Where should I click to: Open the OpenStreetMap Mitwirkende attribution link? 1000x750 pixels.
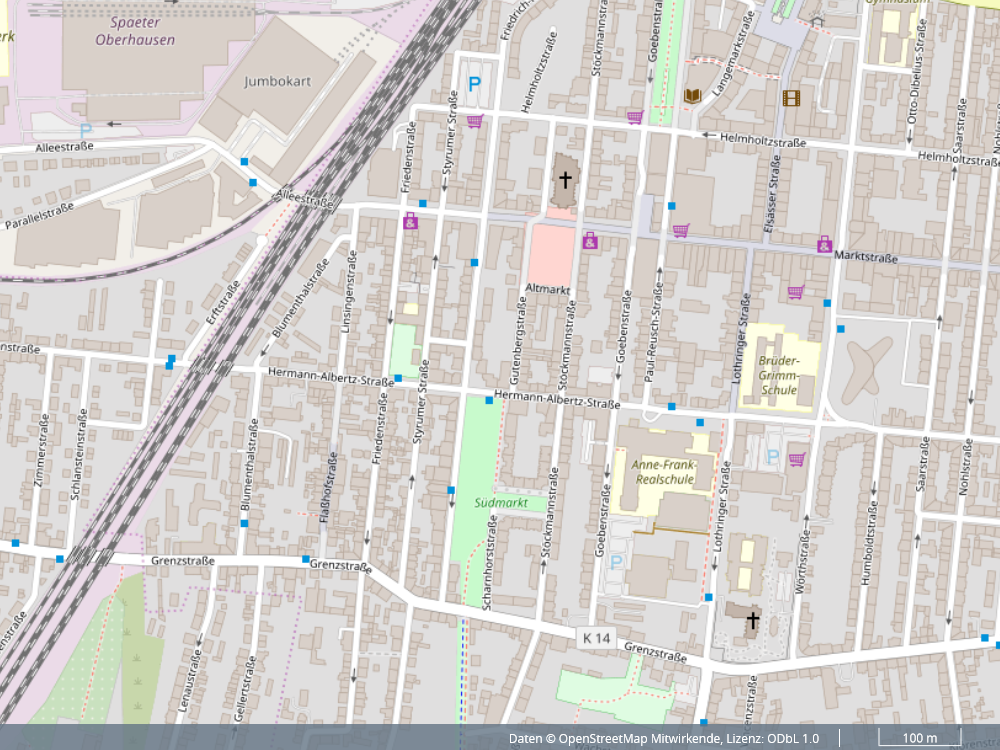(640, 739)
